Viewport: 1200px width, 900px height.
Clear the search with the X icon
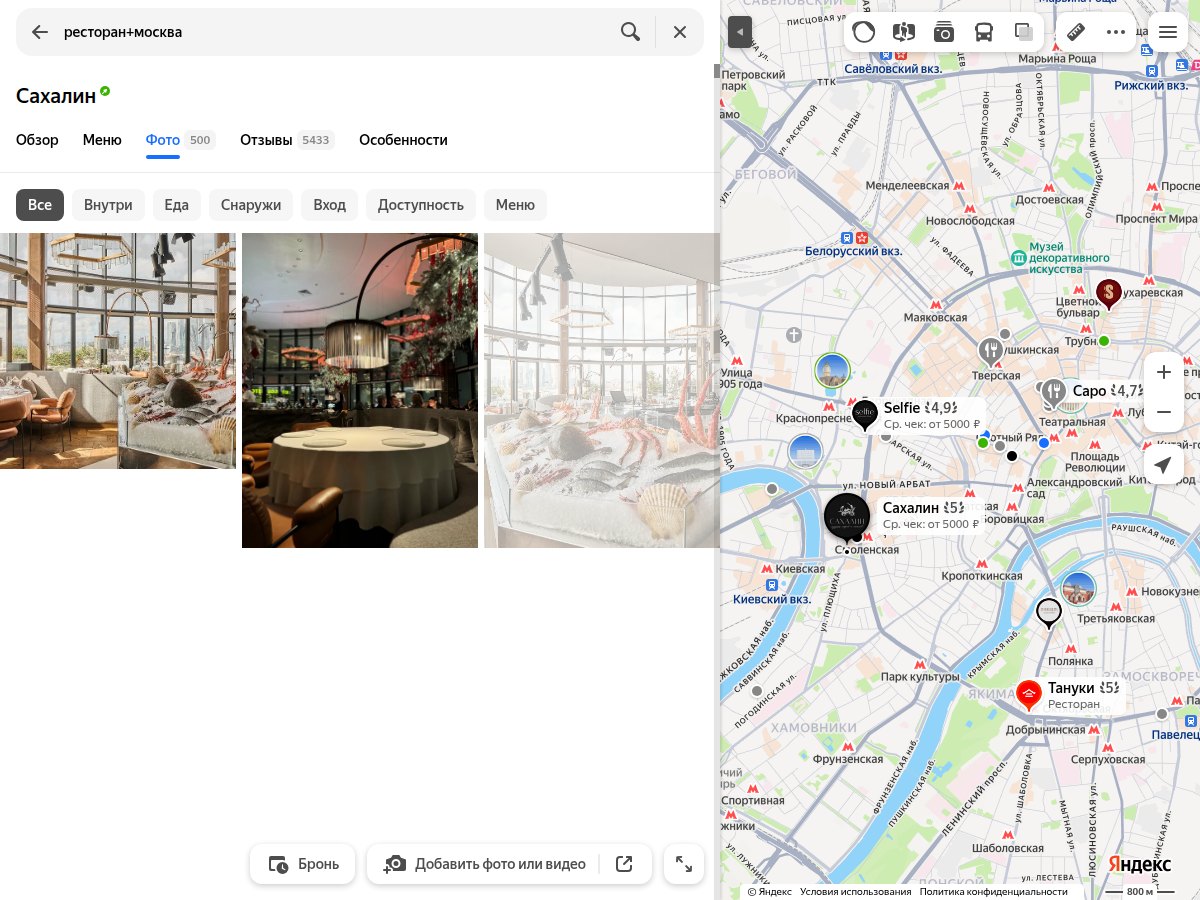(680, 32)
